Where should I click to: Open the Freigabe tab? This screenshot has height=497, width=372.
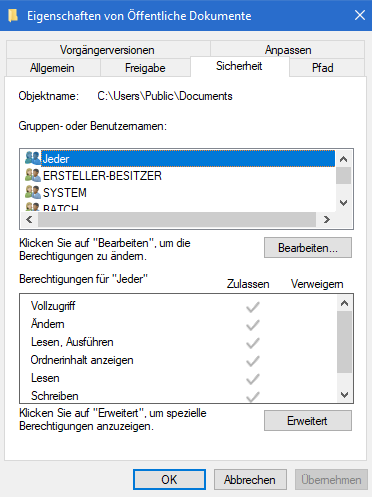(145, 68)
